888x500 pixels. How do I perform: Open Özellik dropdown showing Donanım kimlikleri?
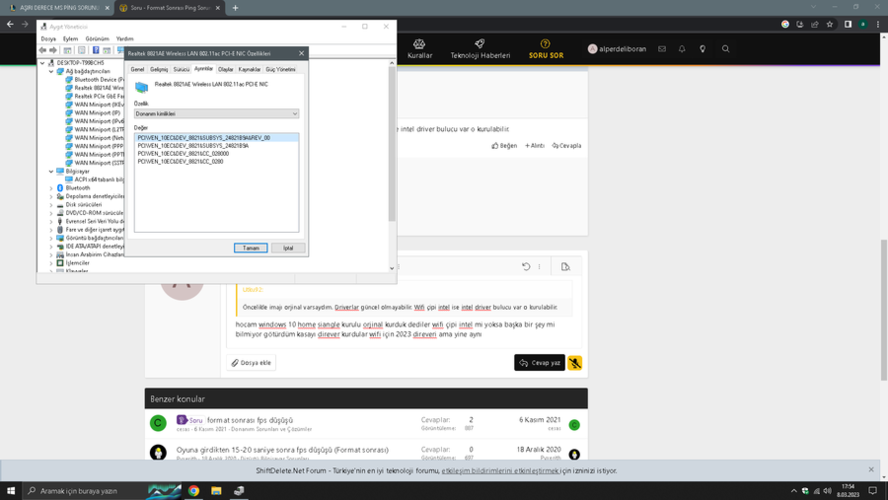[x=216, y=114]
